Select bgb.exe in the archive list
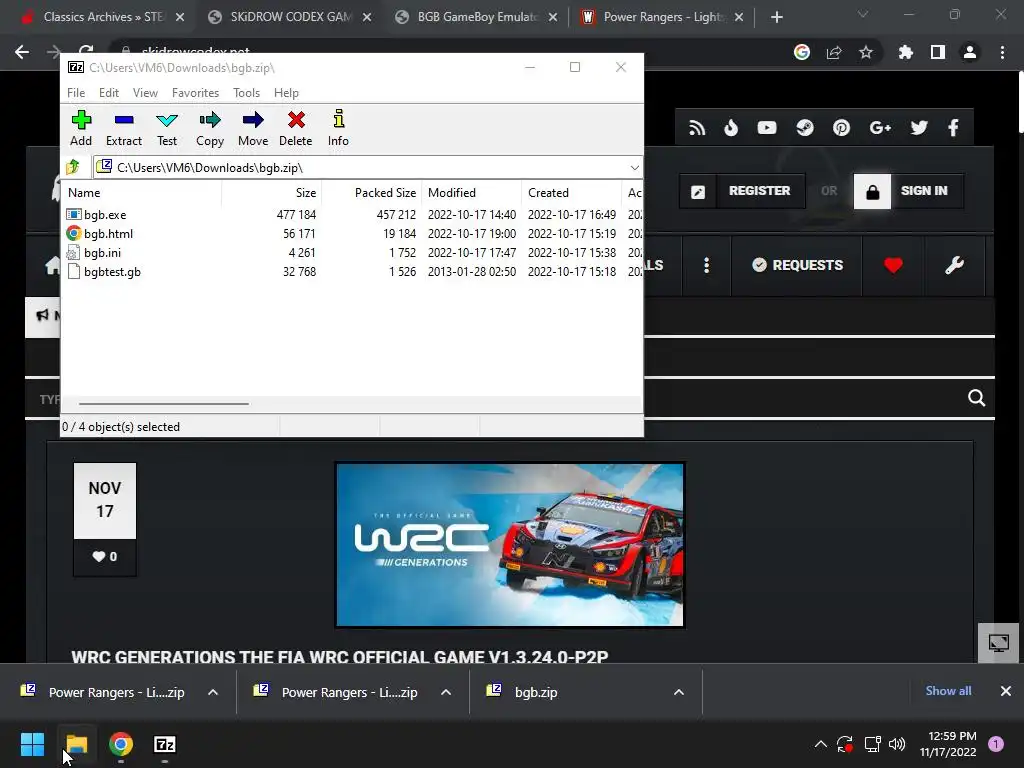This screenshot has height=768, width=1024. tap(351, 214)
